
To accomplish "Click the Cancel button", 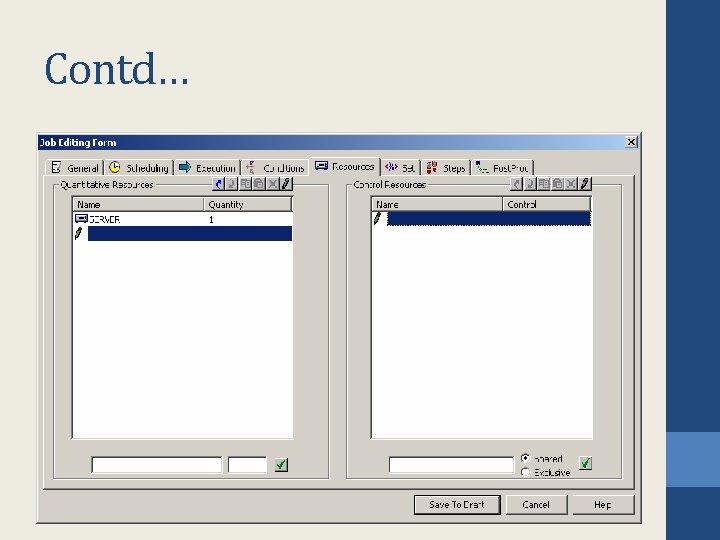I will point(536,505).
